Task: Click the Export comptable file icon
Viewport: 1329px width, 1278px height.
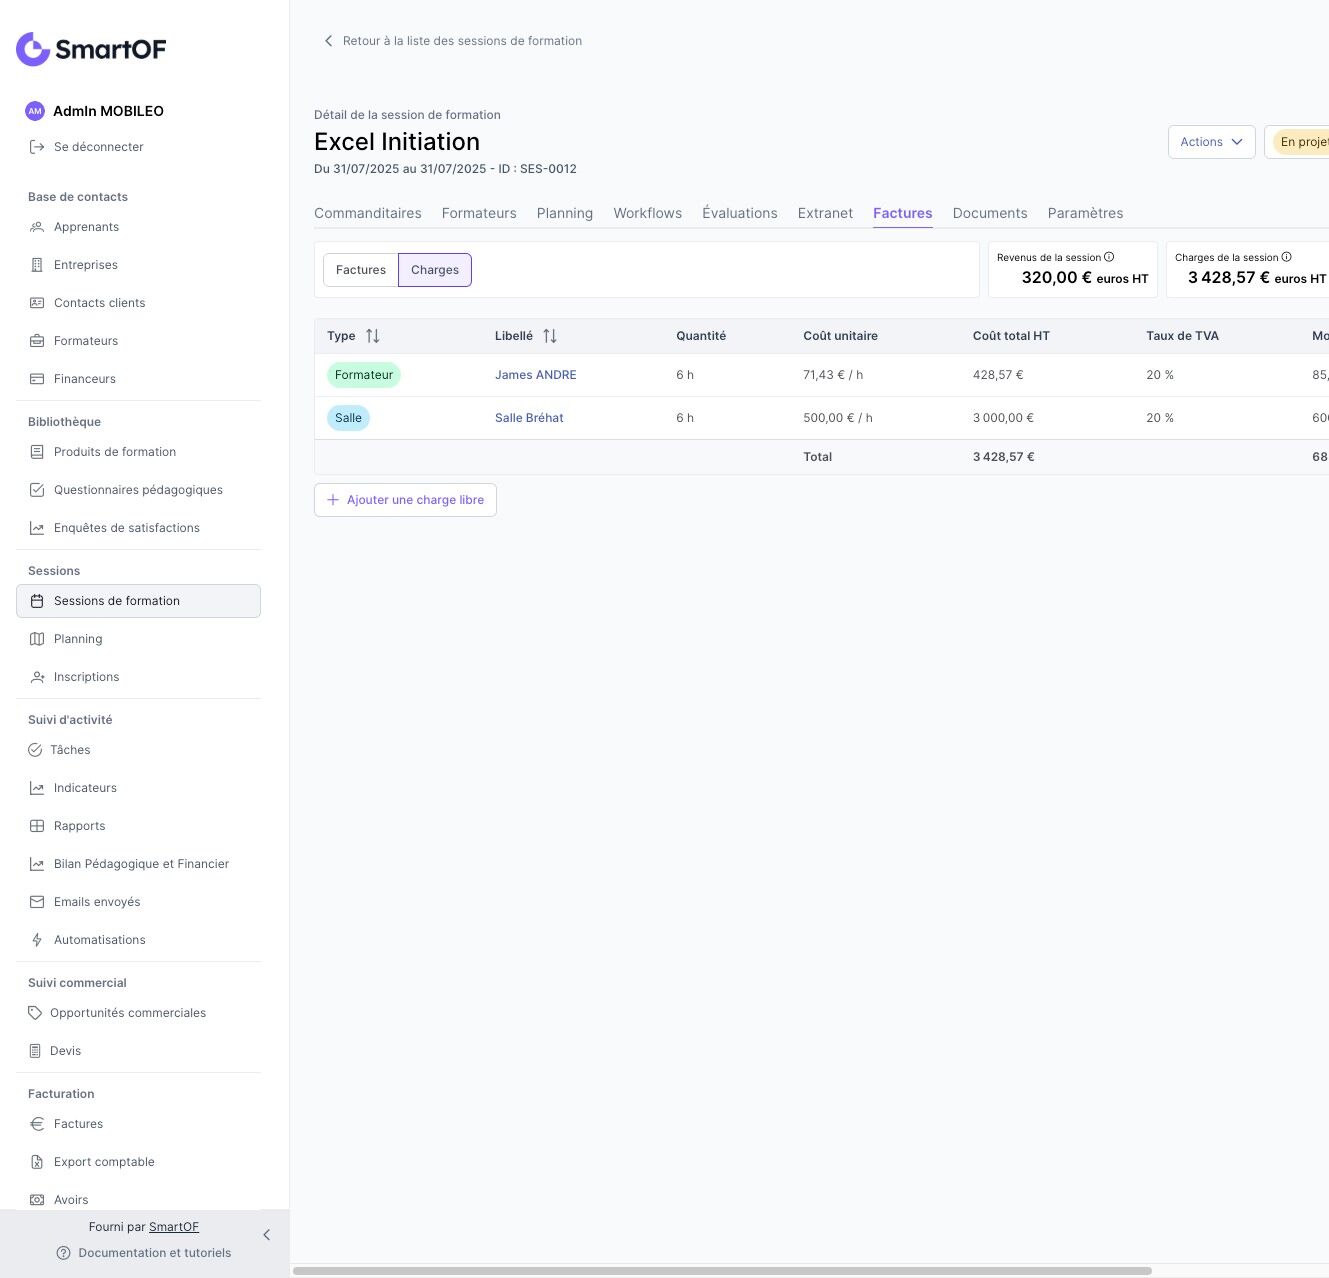Action: [37, 1162]
